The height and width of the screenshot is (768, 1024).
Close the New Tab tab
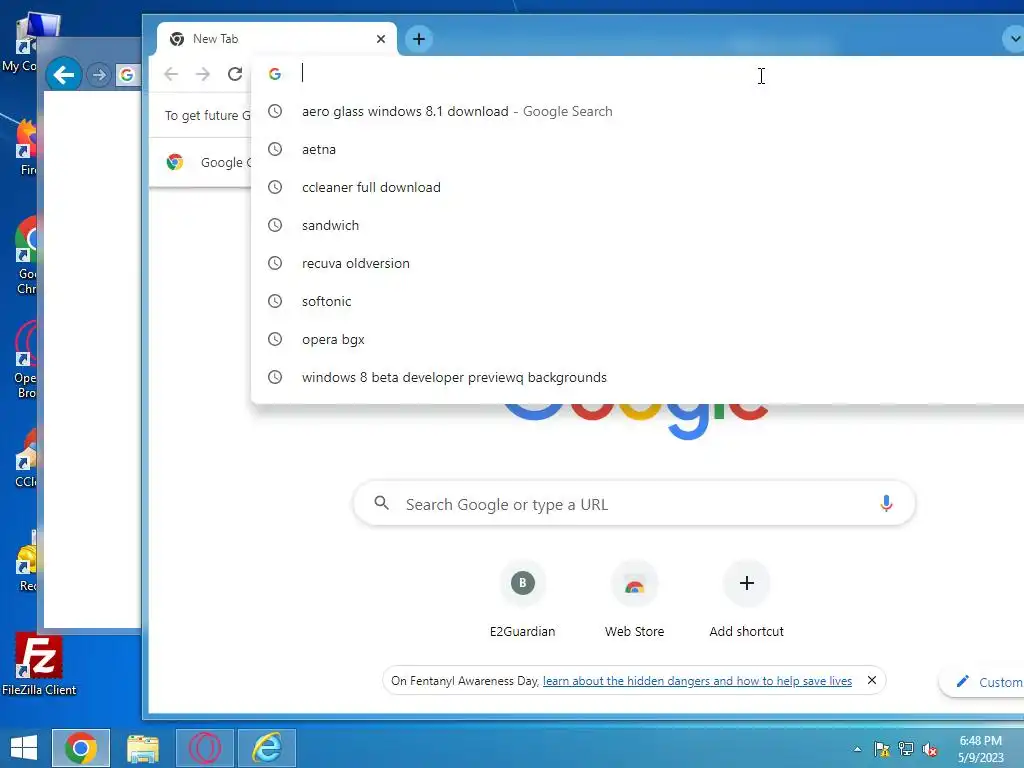pos(381,39)
